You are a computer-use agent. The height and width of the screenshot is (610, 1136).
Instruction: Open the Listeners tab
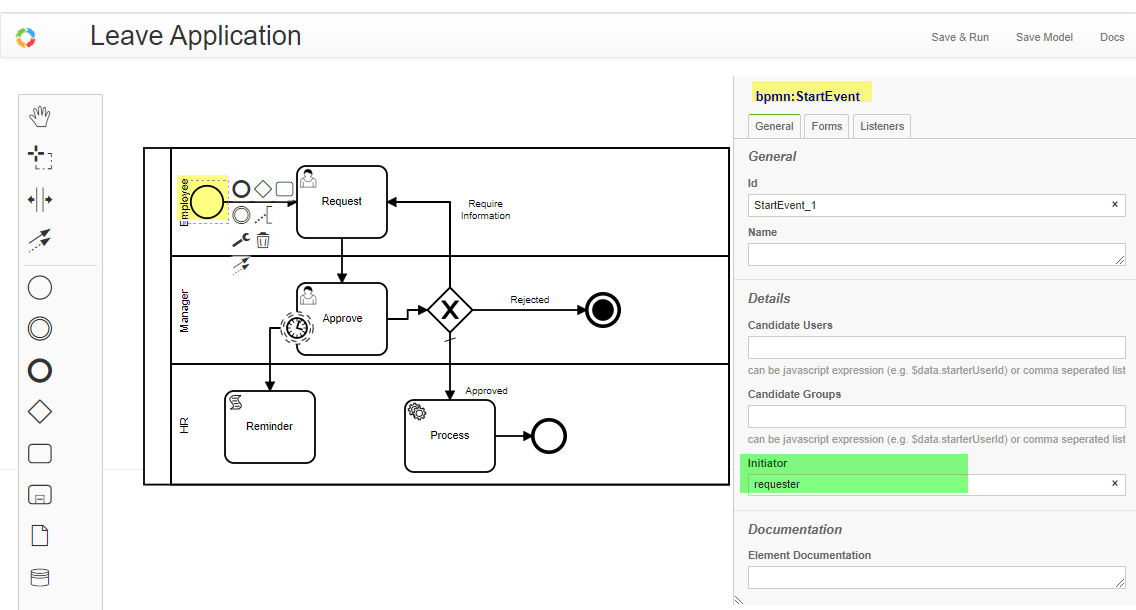(881, 126)
